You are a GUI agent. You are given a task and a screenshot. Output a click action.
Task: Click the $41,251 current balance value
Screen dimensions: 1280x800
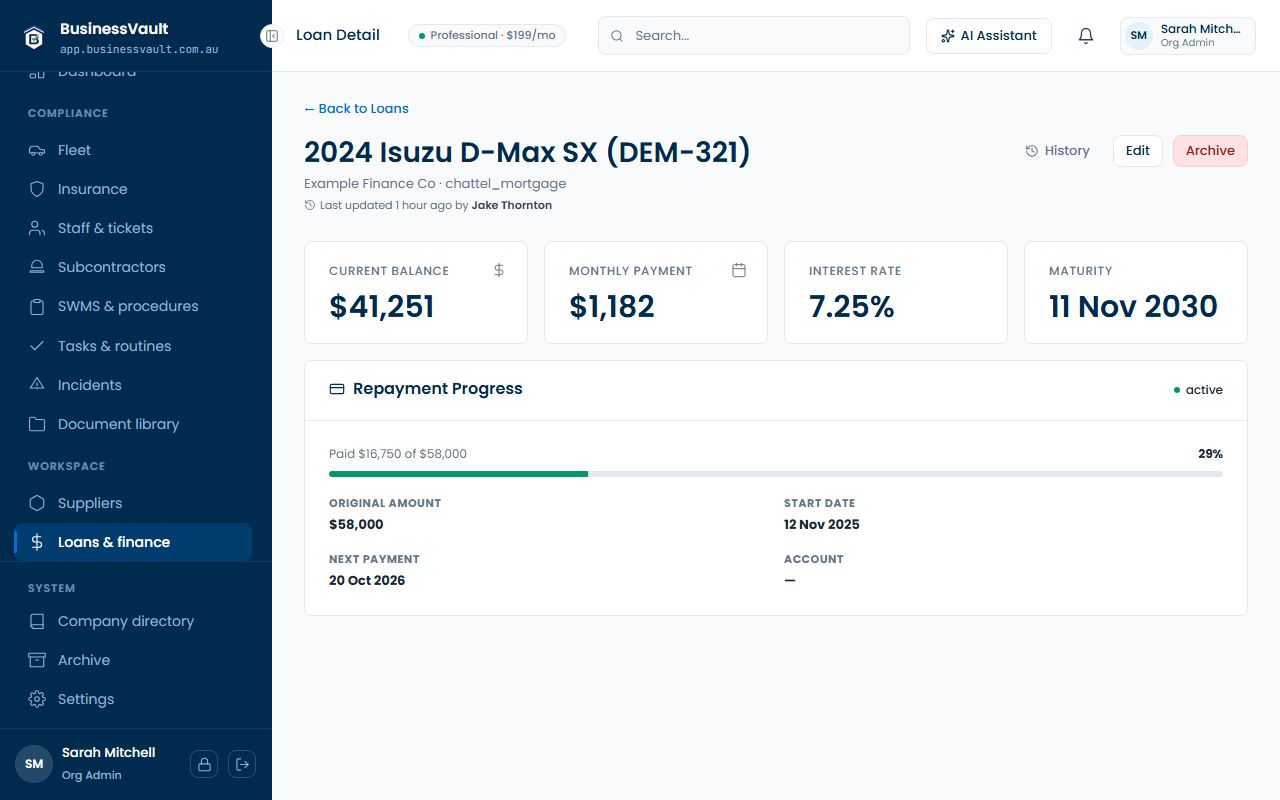click(382, 306)
